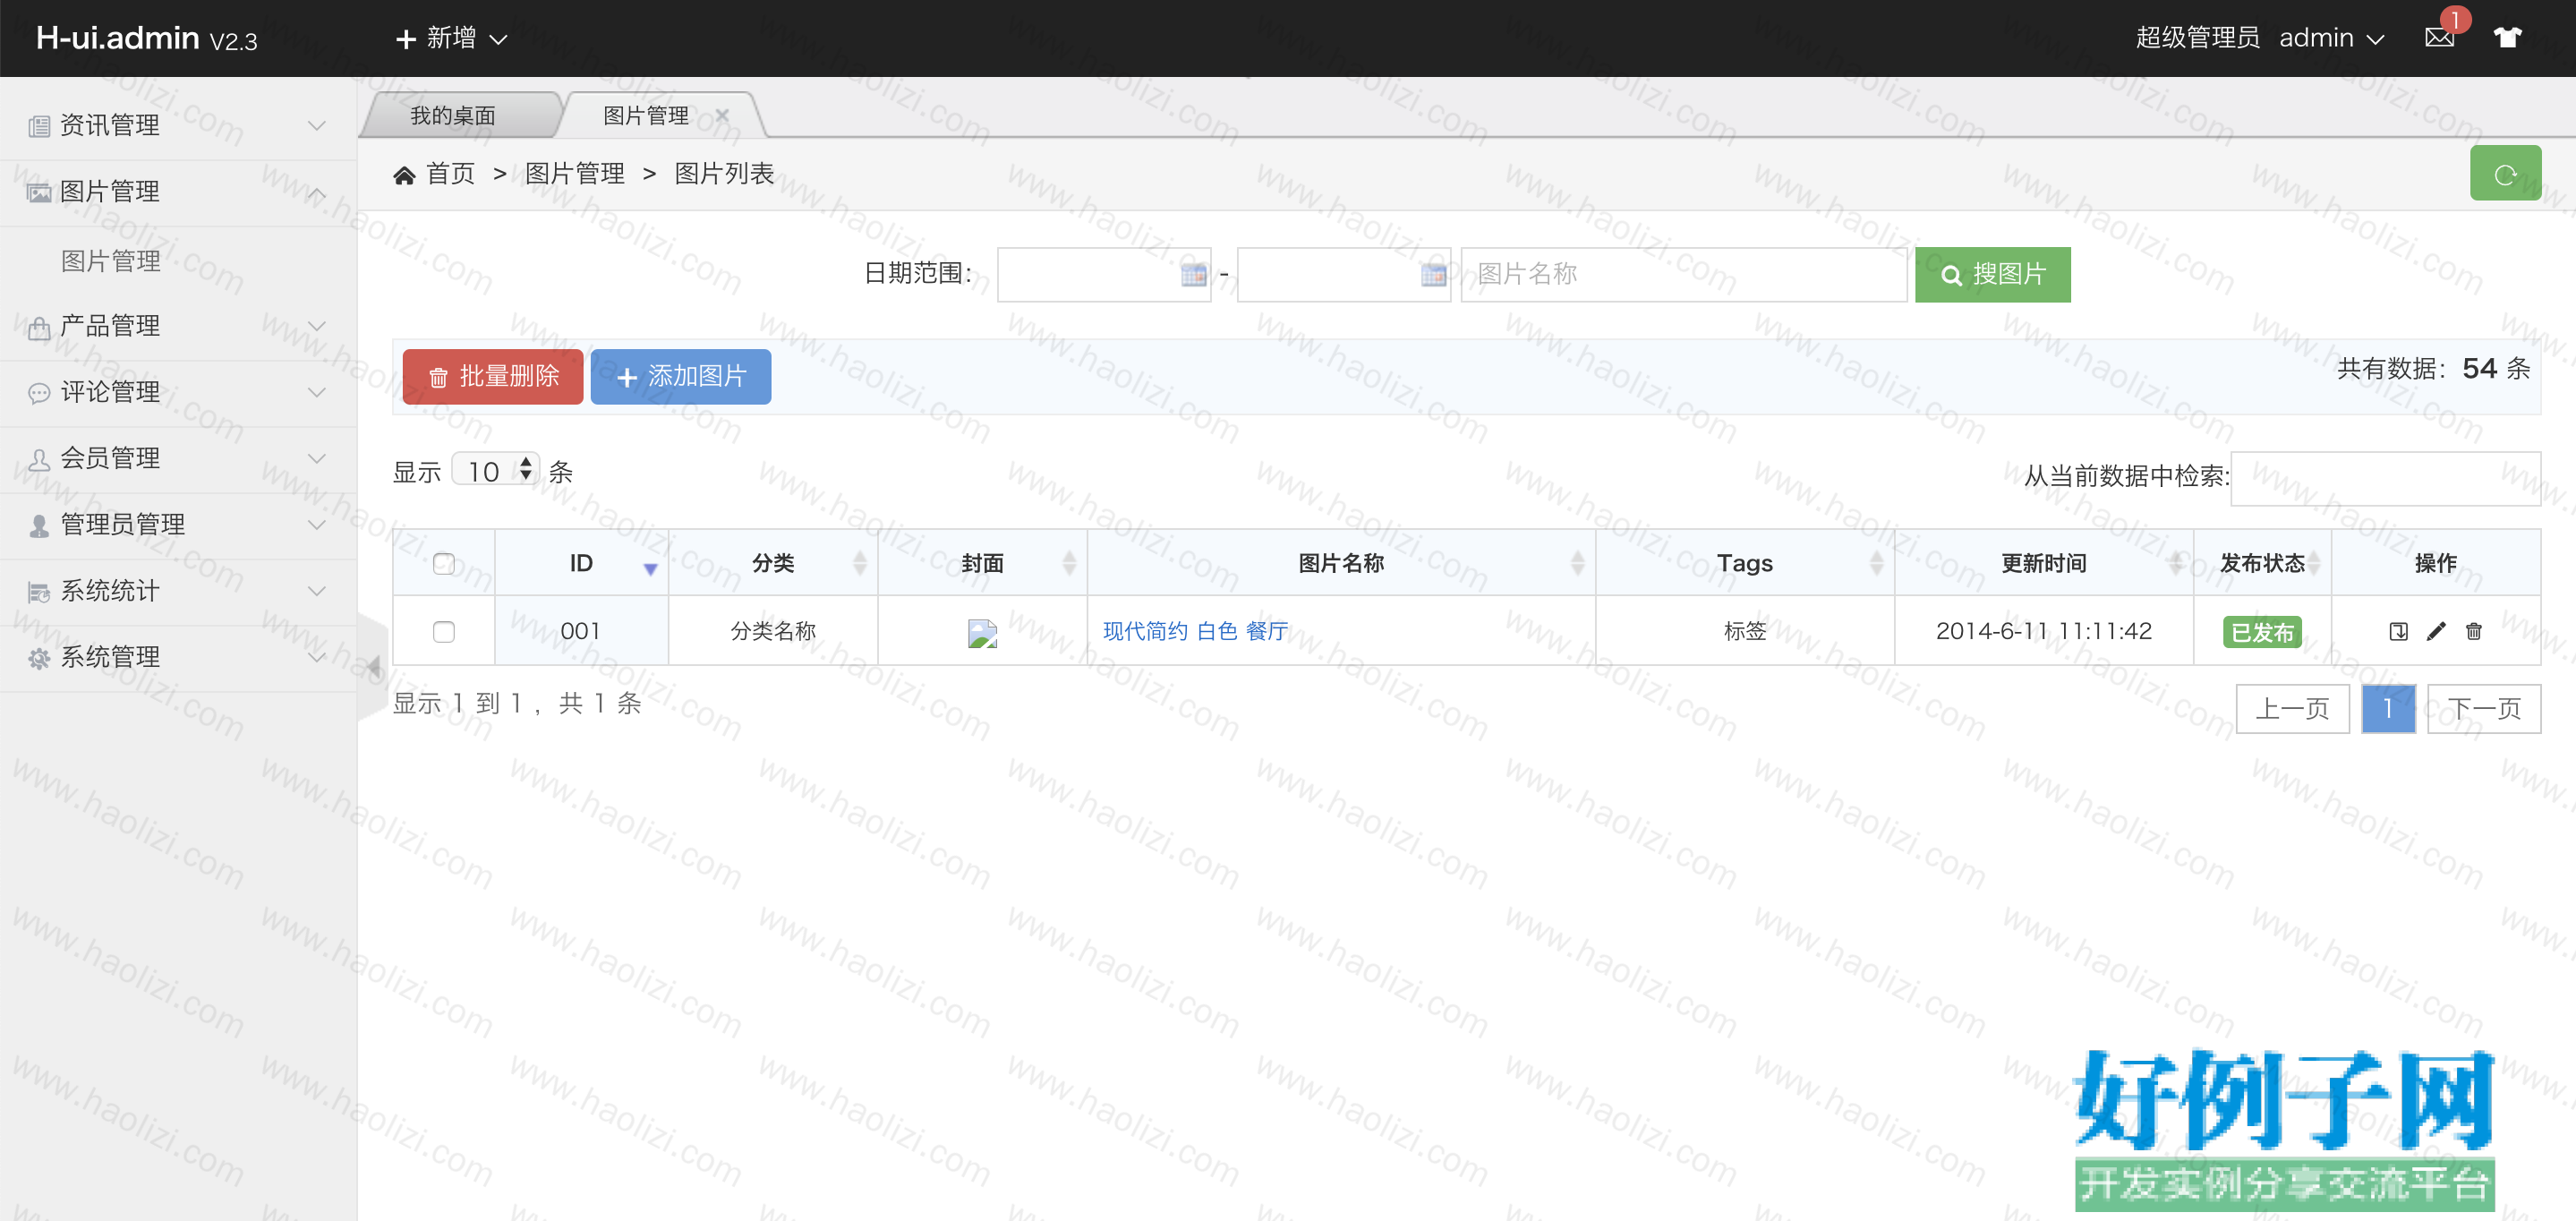Screen dimensions: 2576x1221
Task: Switch to the 我的桌面 tab
Action: click(x=453, y=116)
